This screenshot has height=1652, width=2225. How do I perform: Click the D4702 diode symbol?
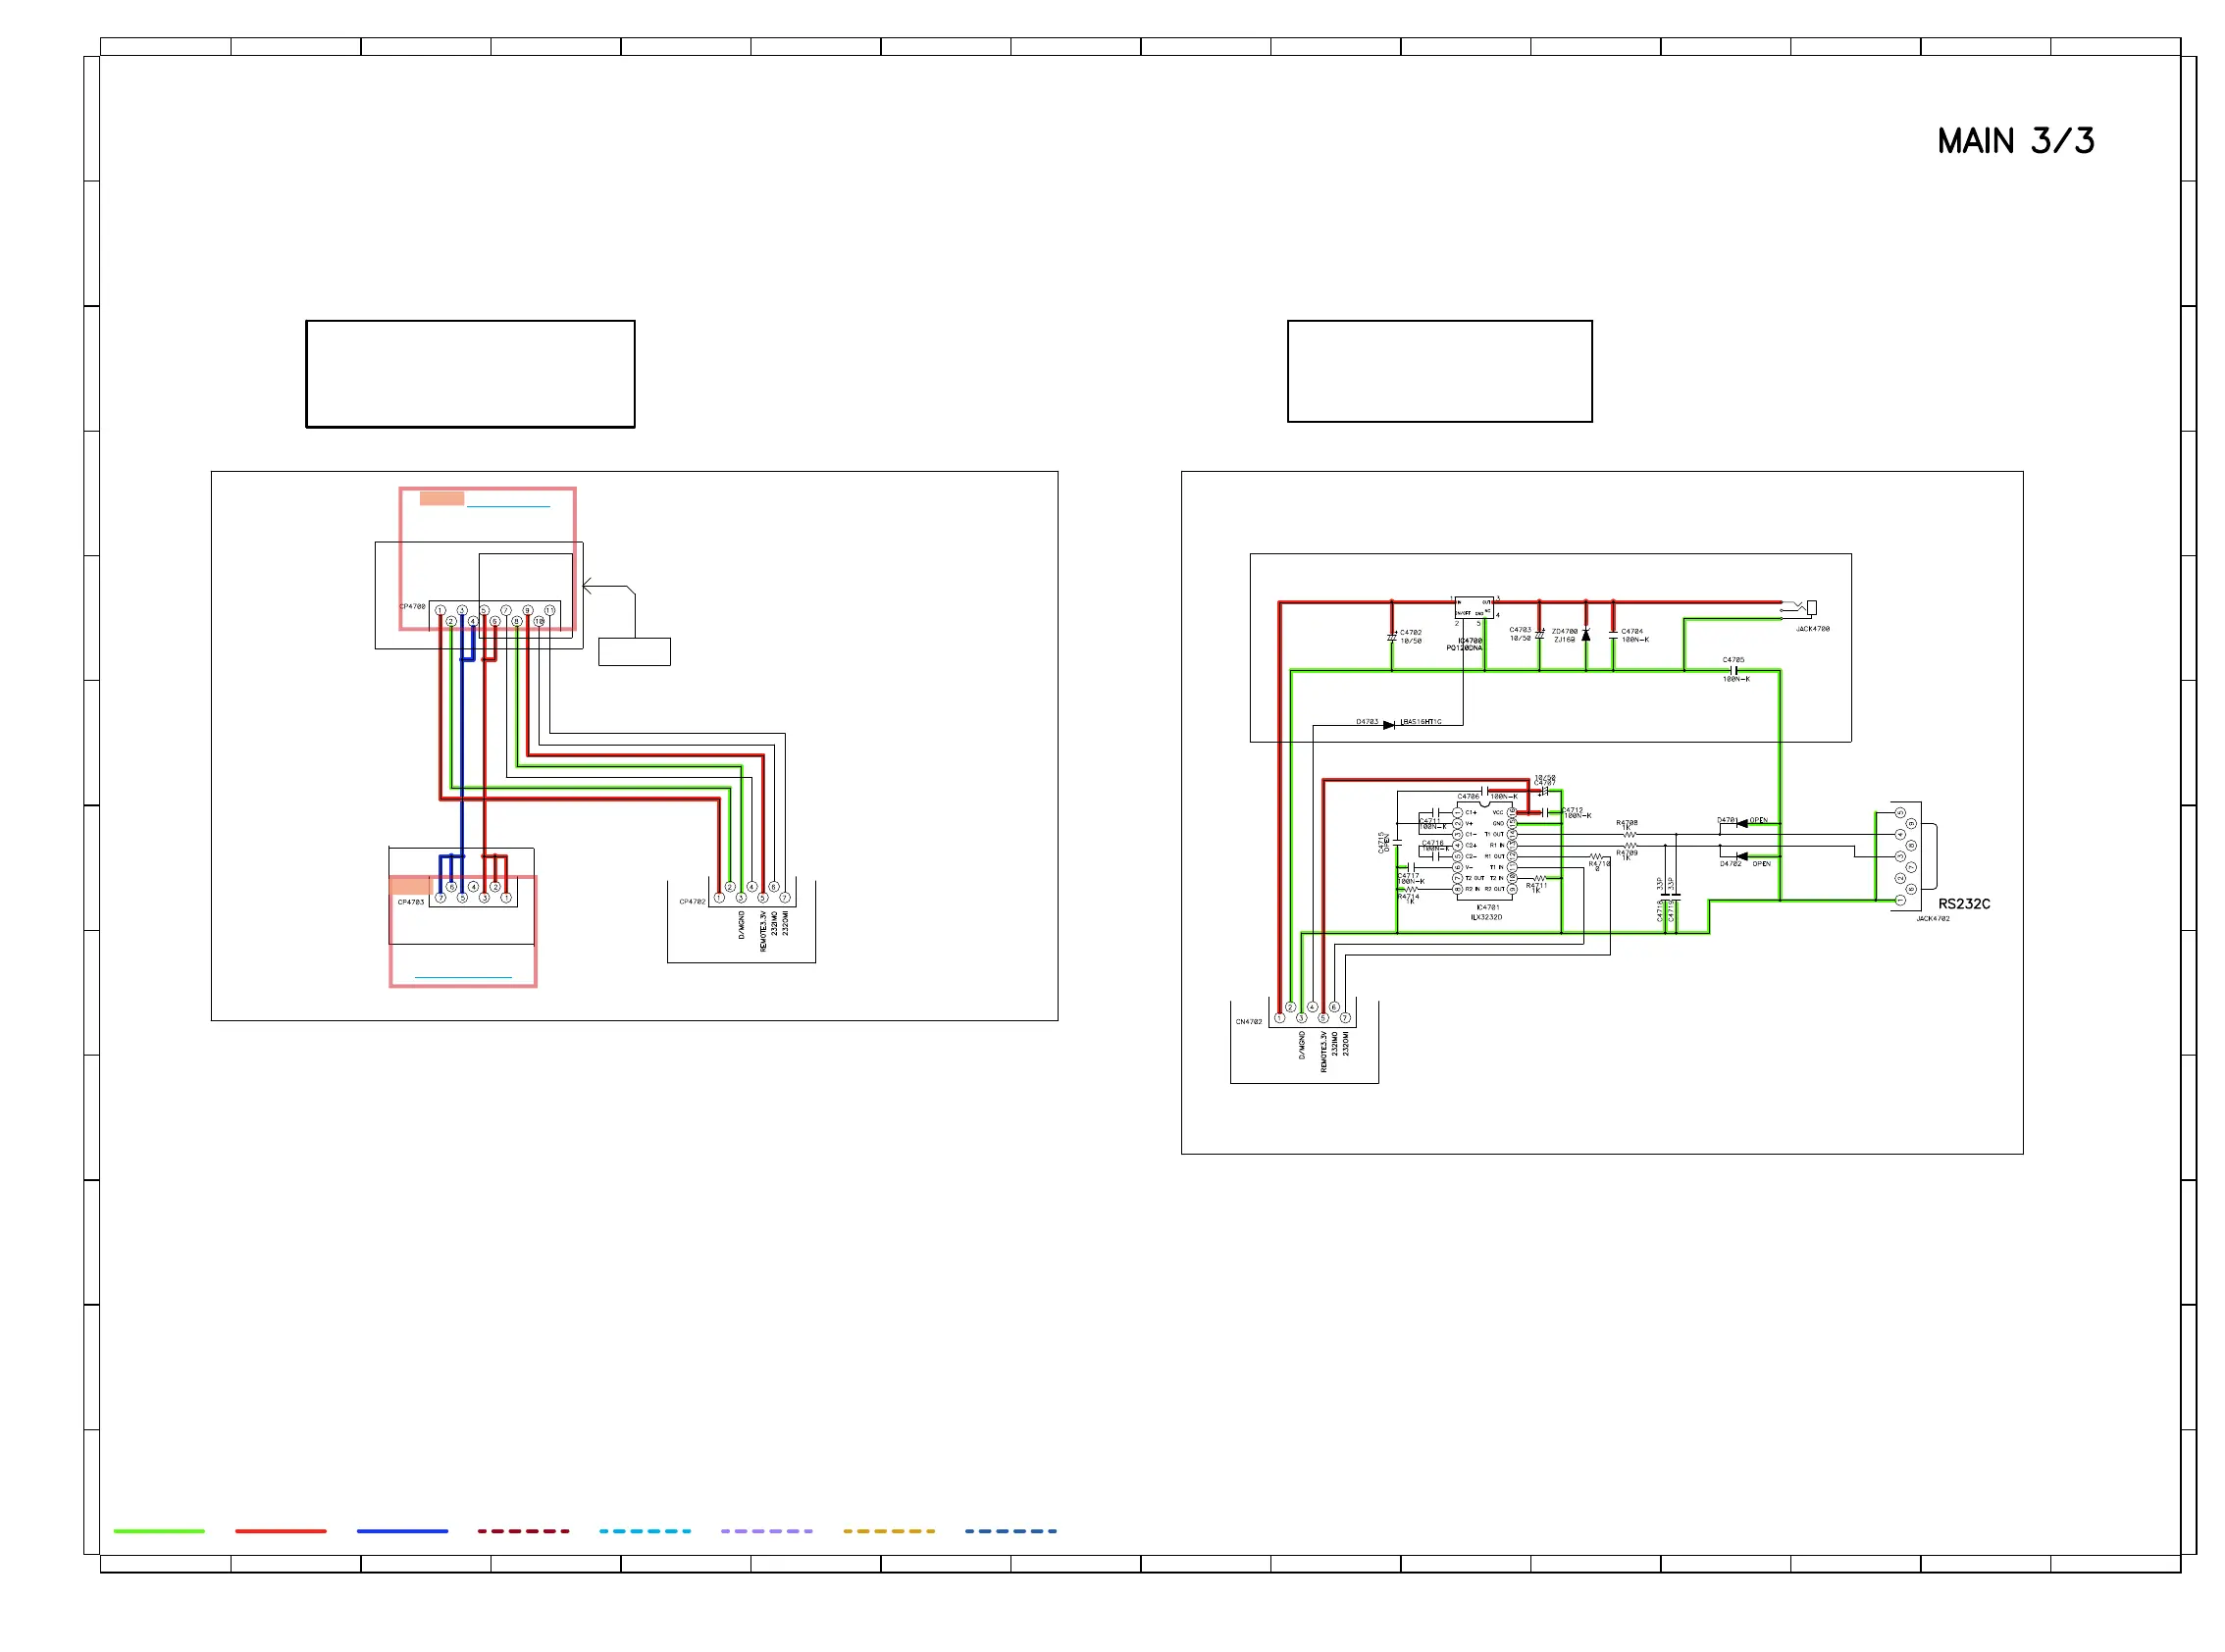point(1742,856)
